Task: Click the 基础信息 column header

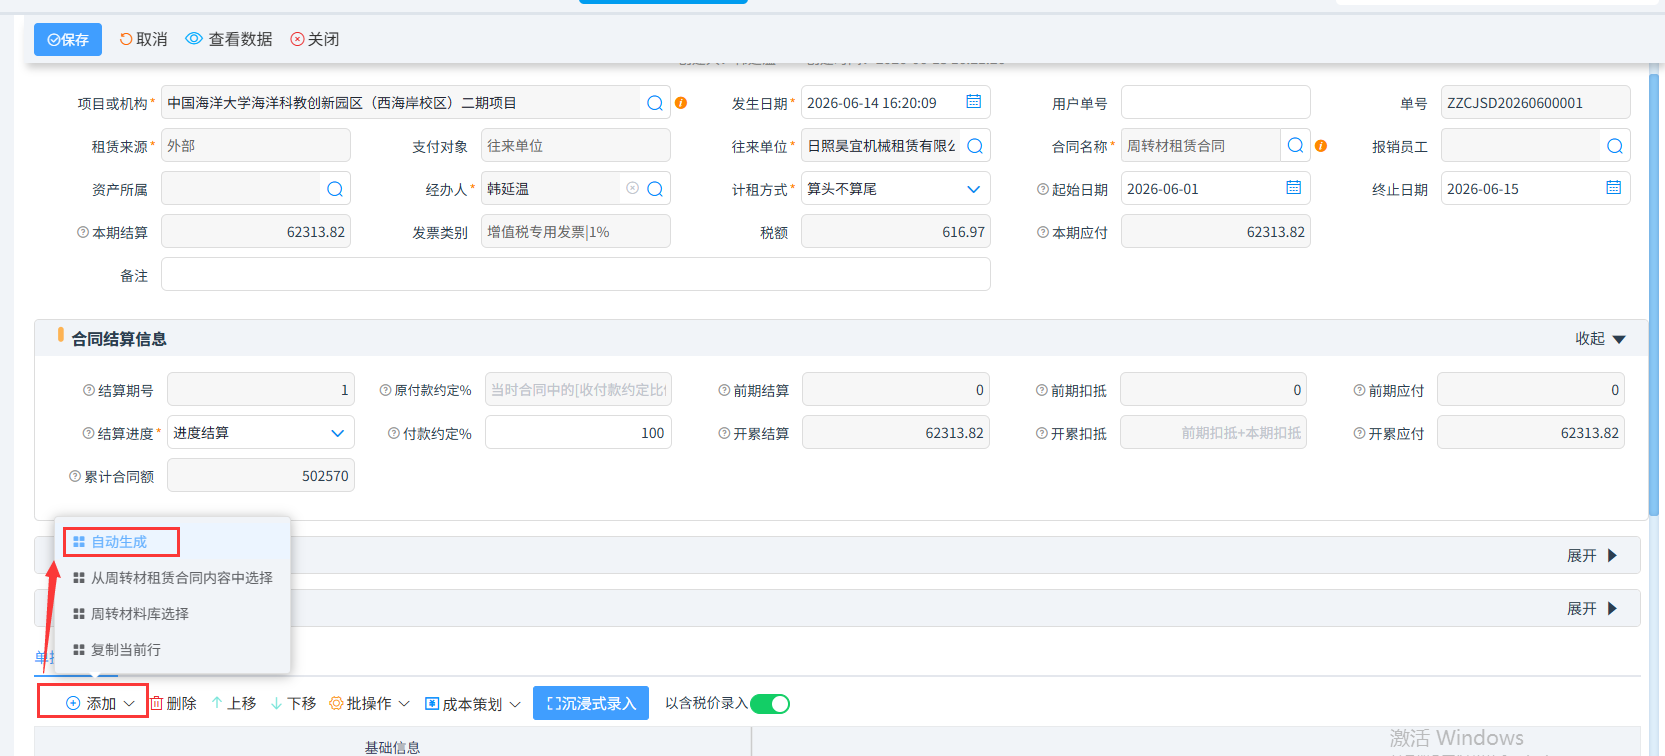Action: (392, 746)
